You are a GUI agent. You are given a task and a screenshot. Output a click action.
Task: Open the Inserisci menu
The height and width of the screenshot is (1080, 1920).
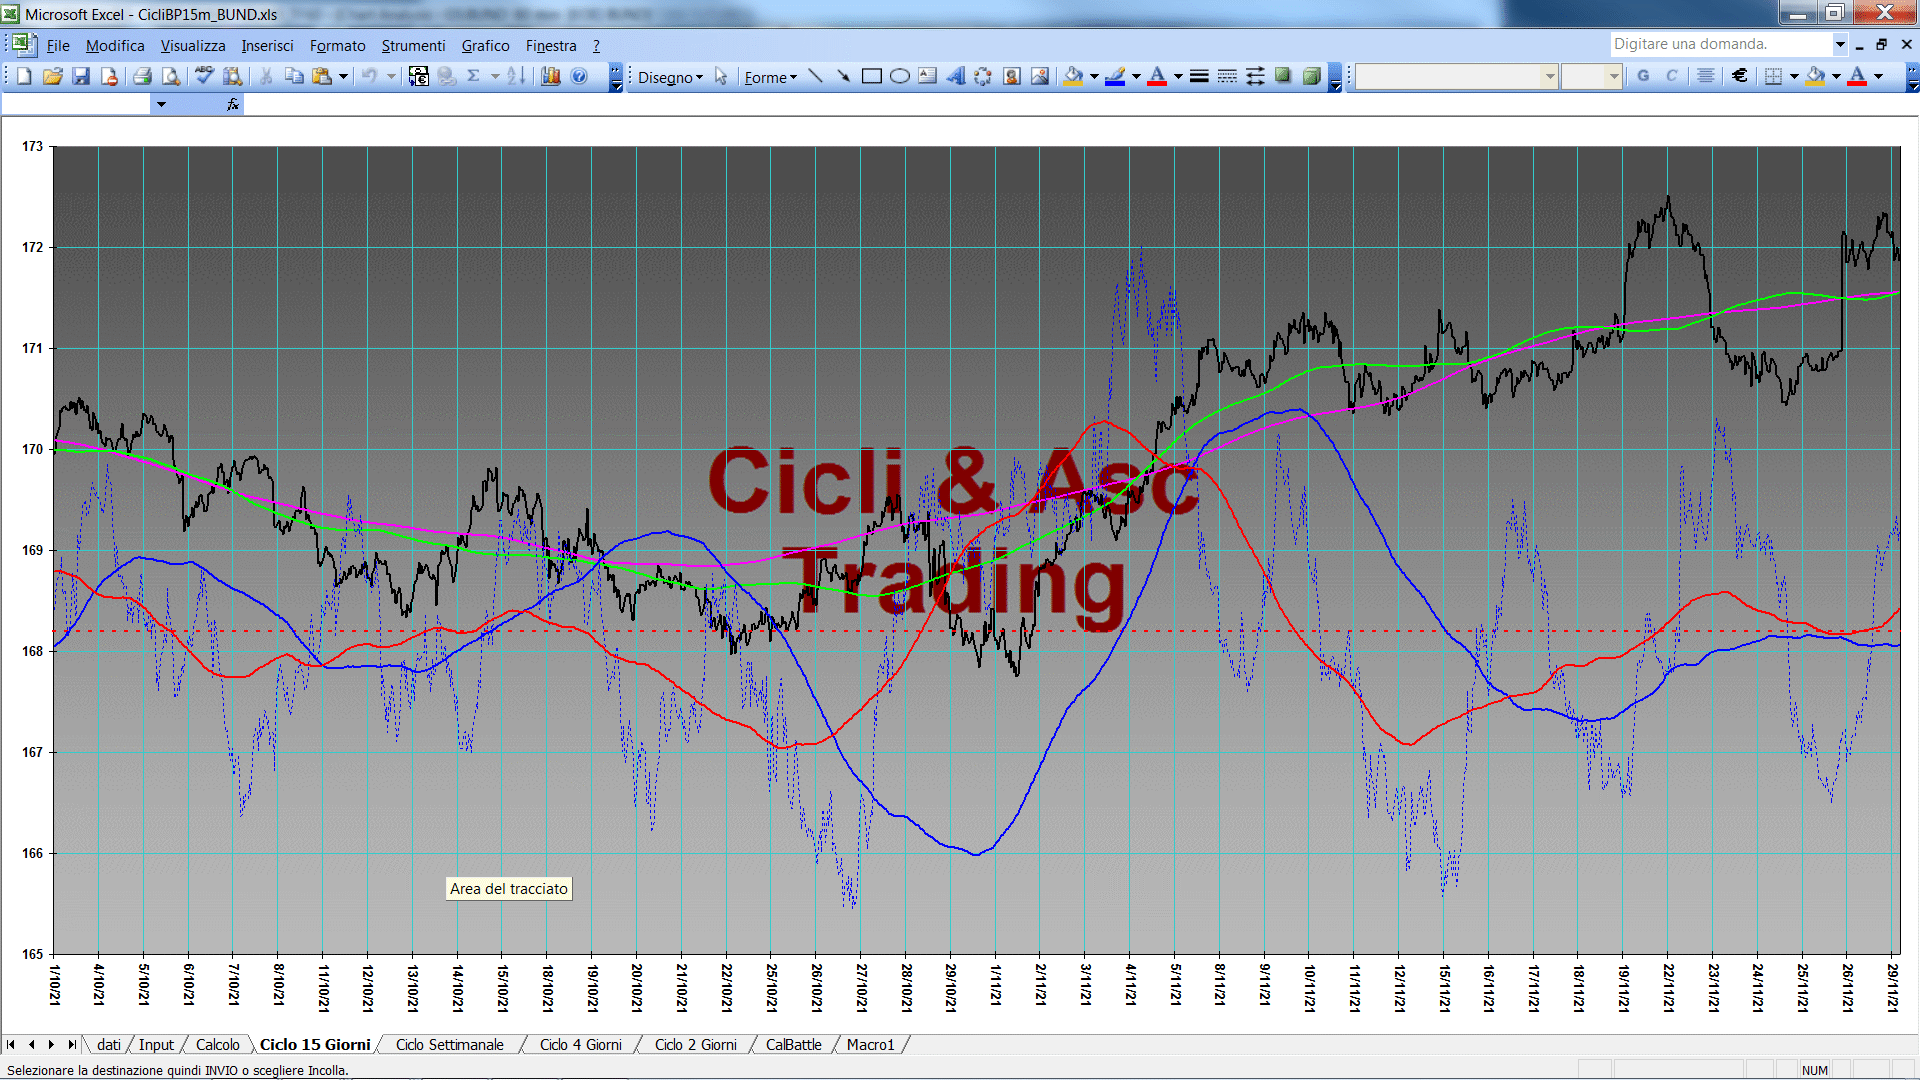click(x=267, y=46)
